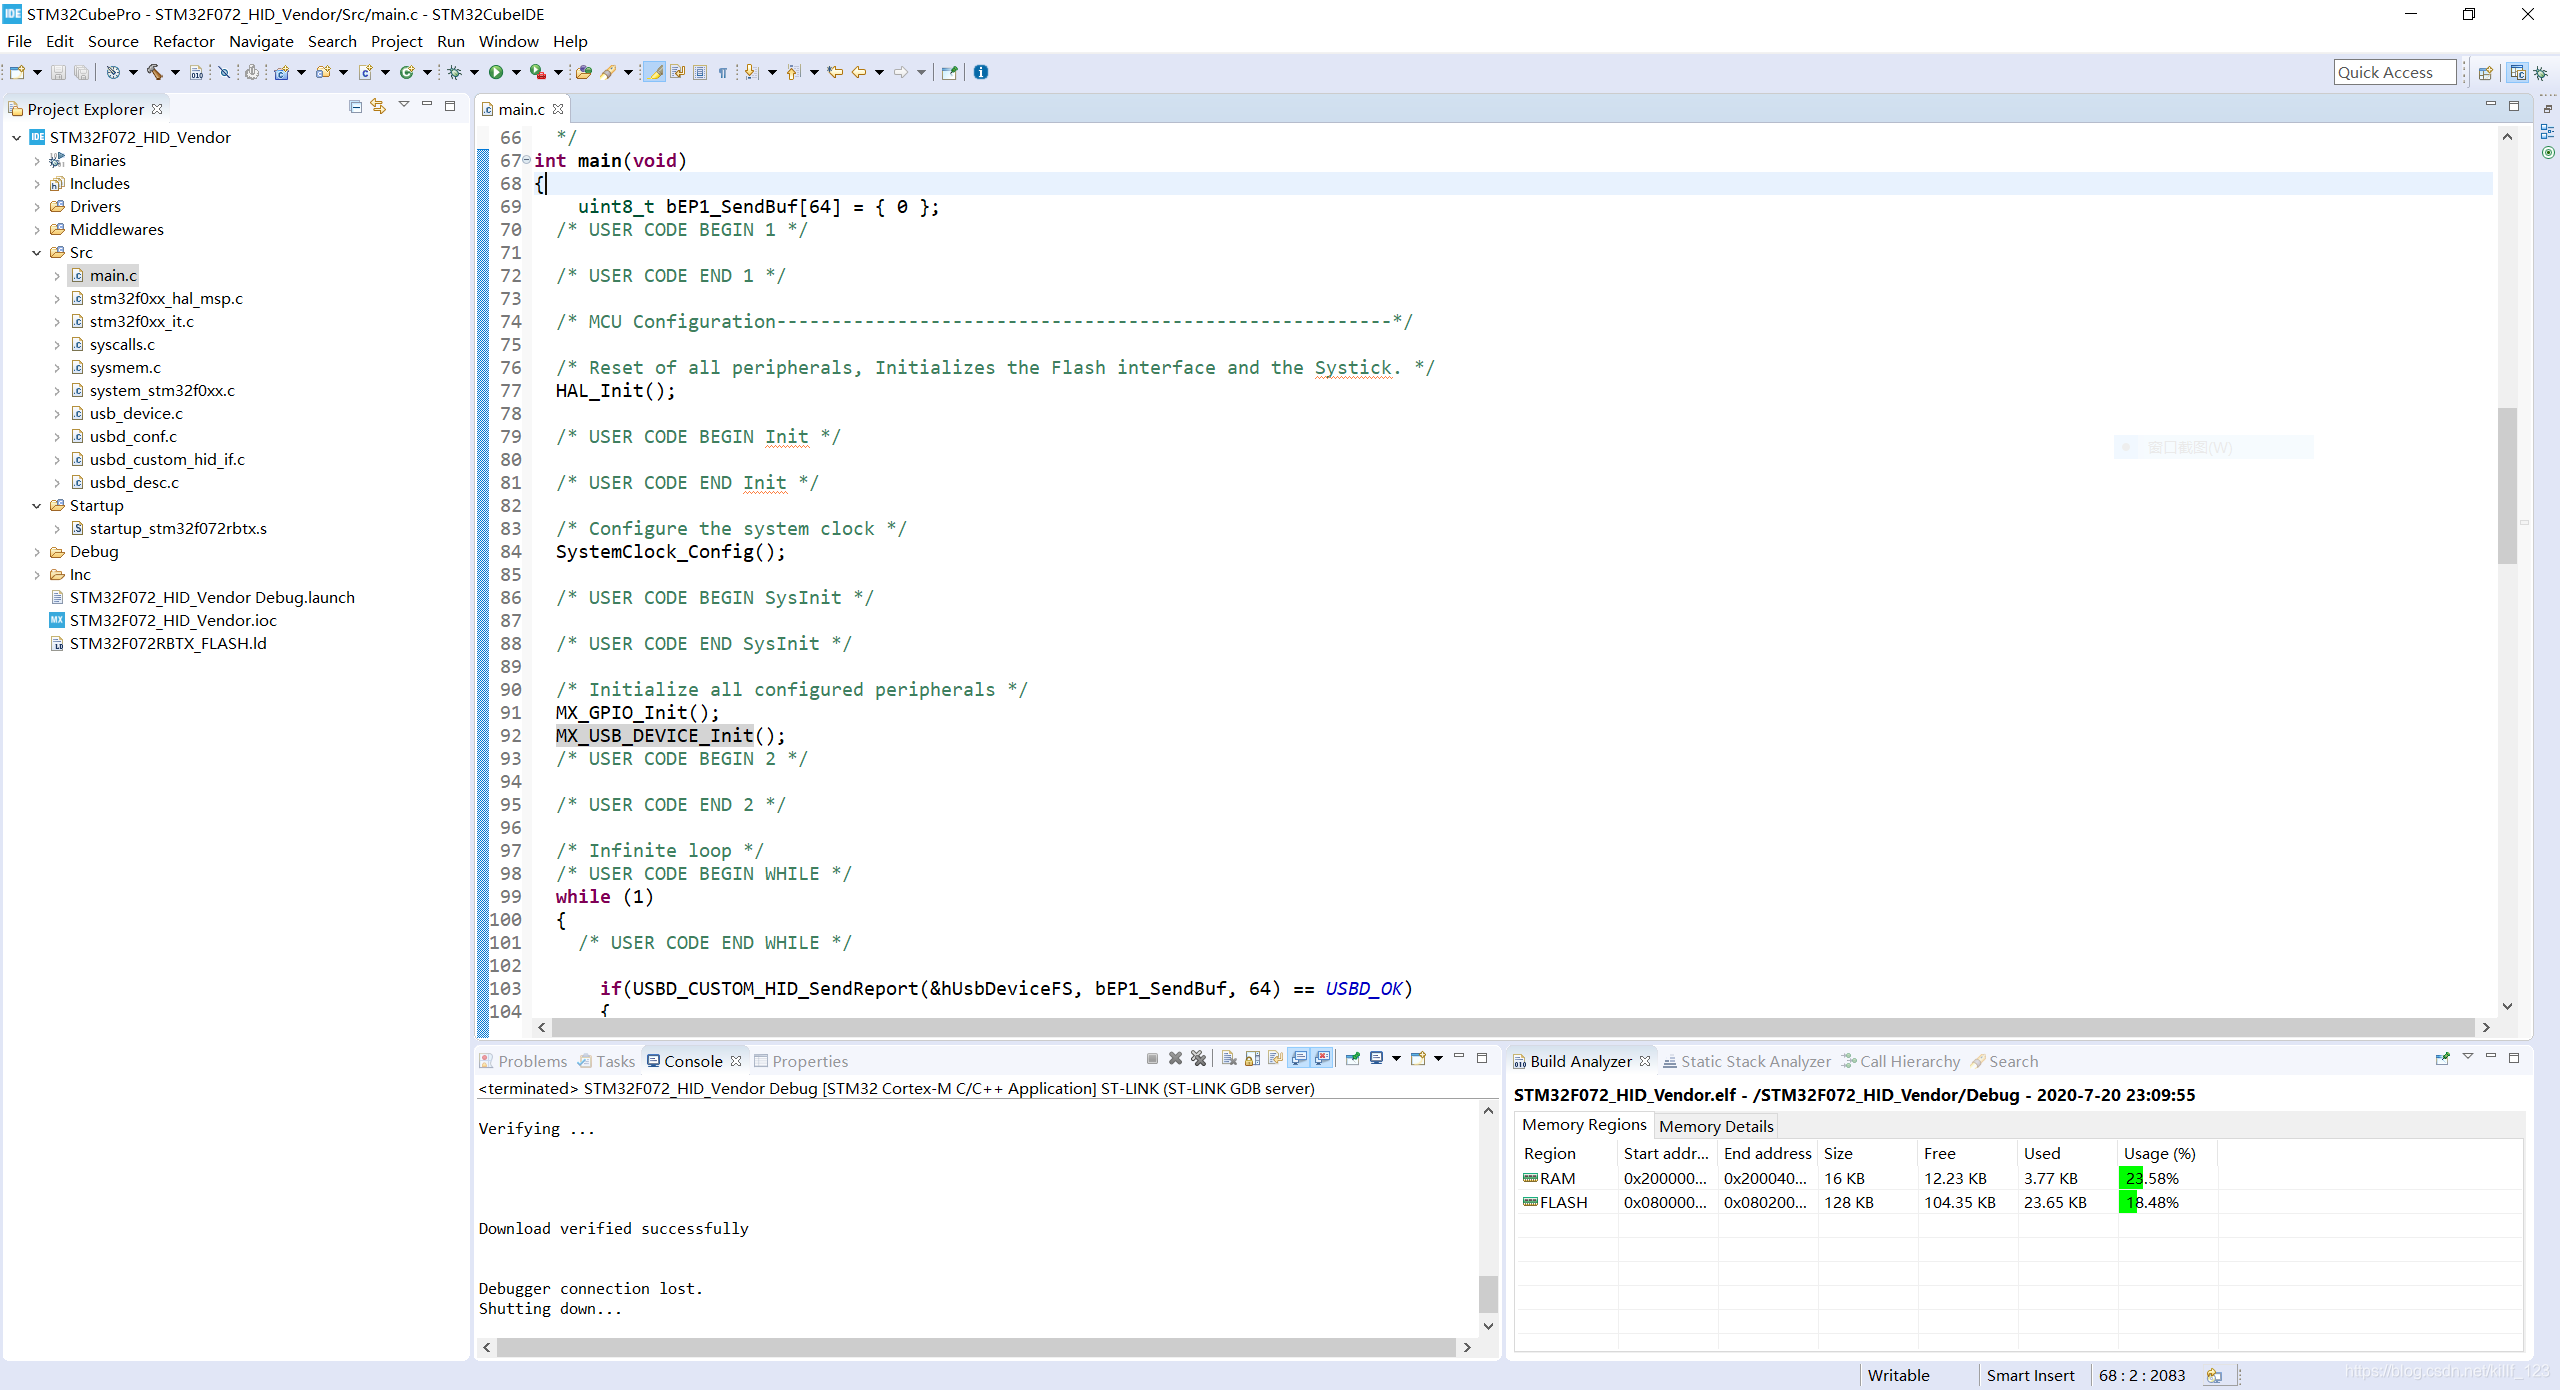Open the Project menu
This screenshot has width=2560, height=1390.
(396, 41)
